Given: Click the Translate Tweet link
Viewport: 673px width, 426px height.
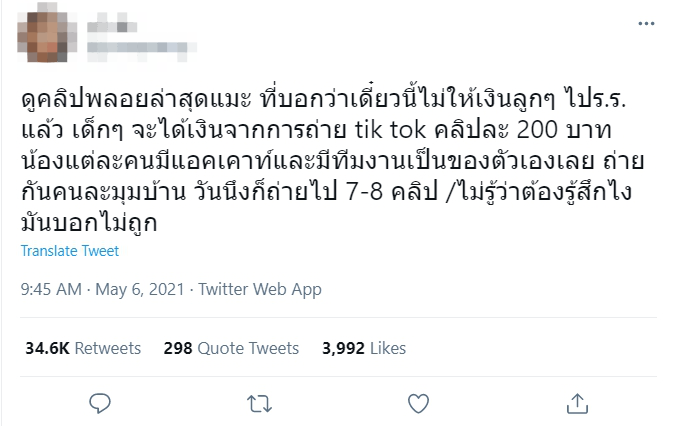Looking at the screenshot, I should tap(69, 251).
